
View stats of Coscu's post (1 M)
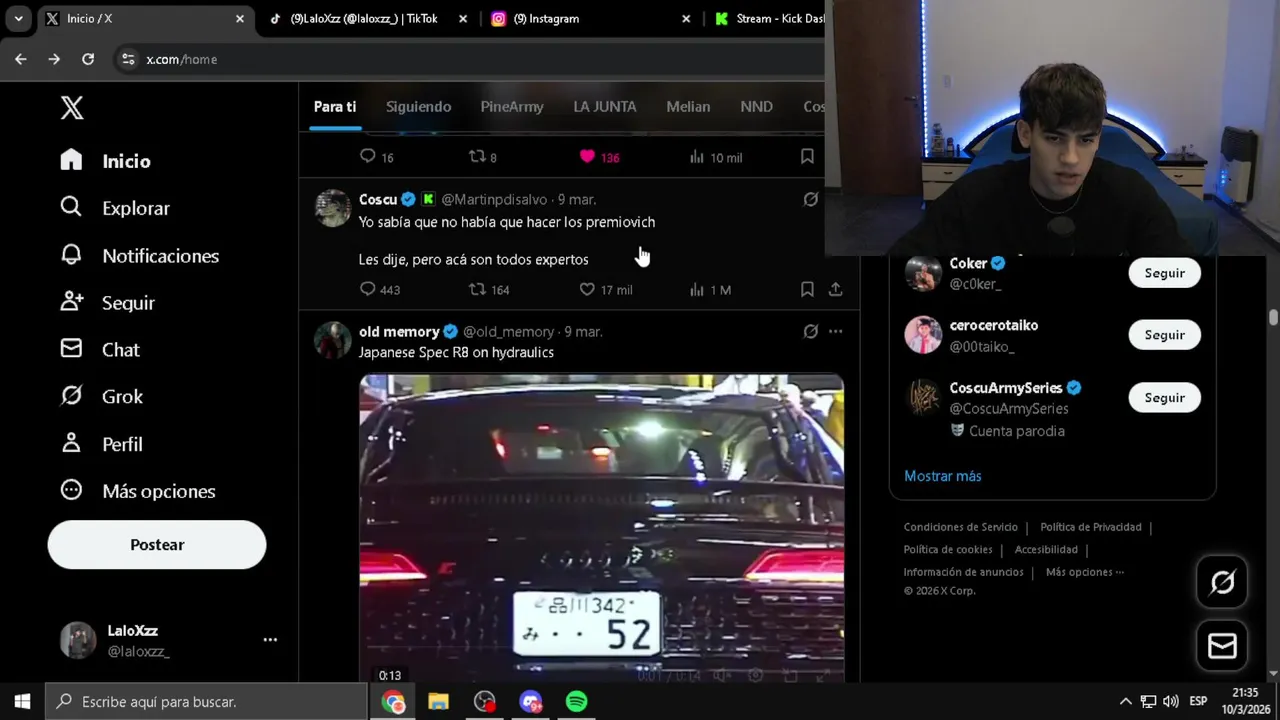point(711,290)
